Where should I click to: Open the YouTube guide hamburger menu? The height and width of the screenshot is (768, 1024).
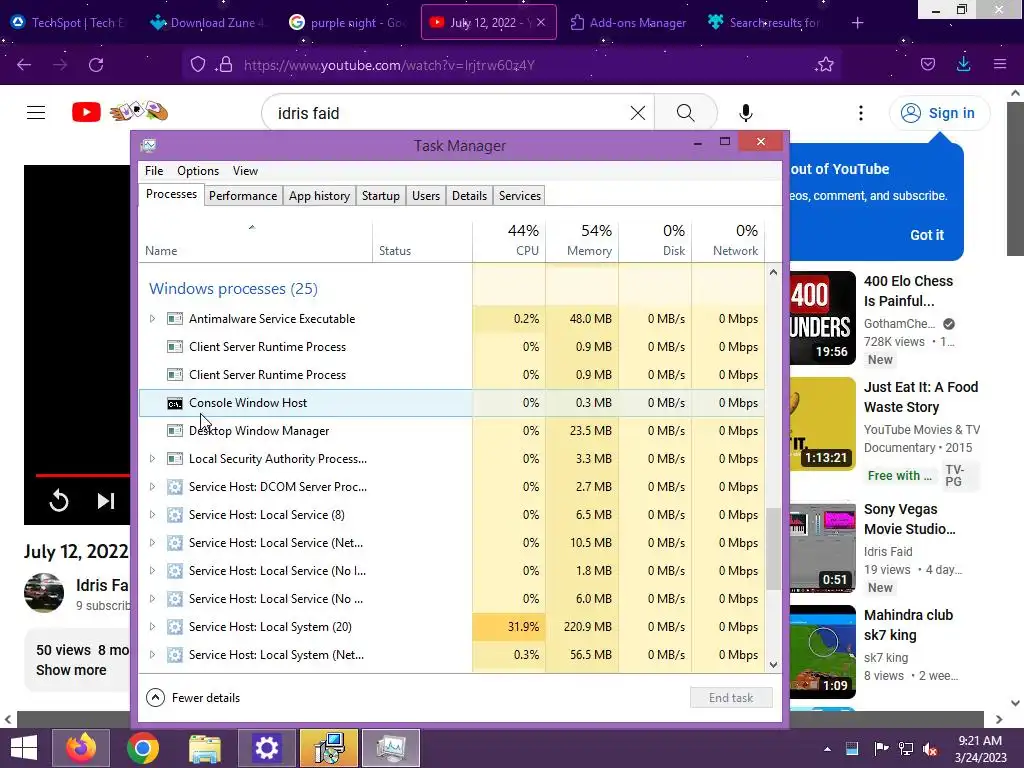coord(36,113)
